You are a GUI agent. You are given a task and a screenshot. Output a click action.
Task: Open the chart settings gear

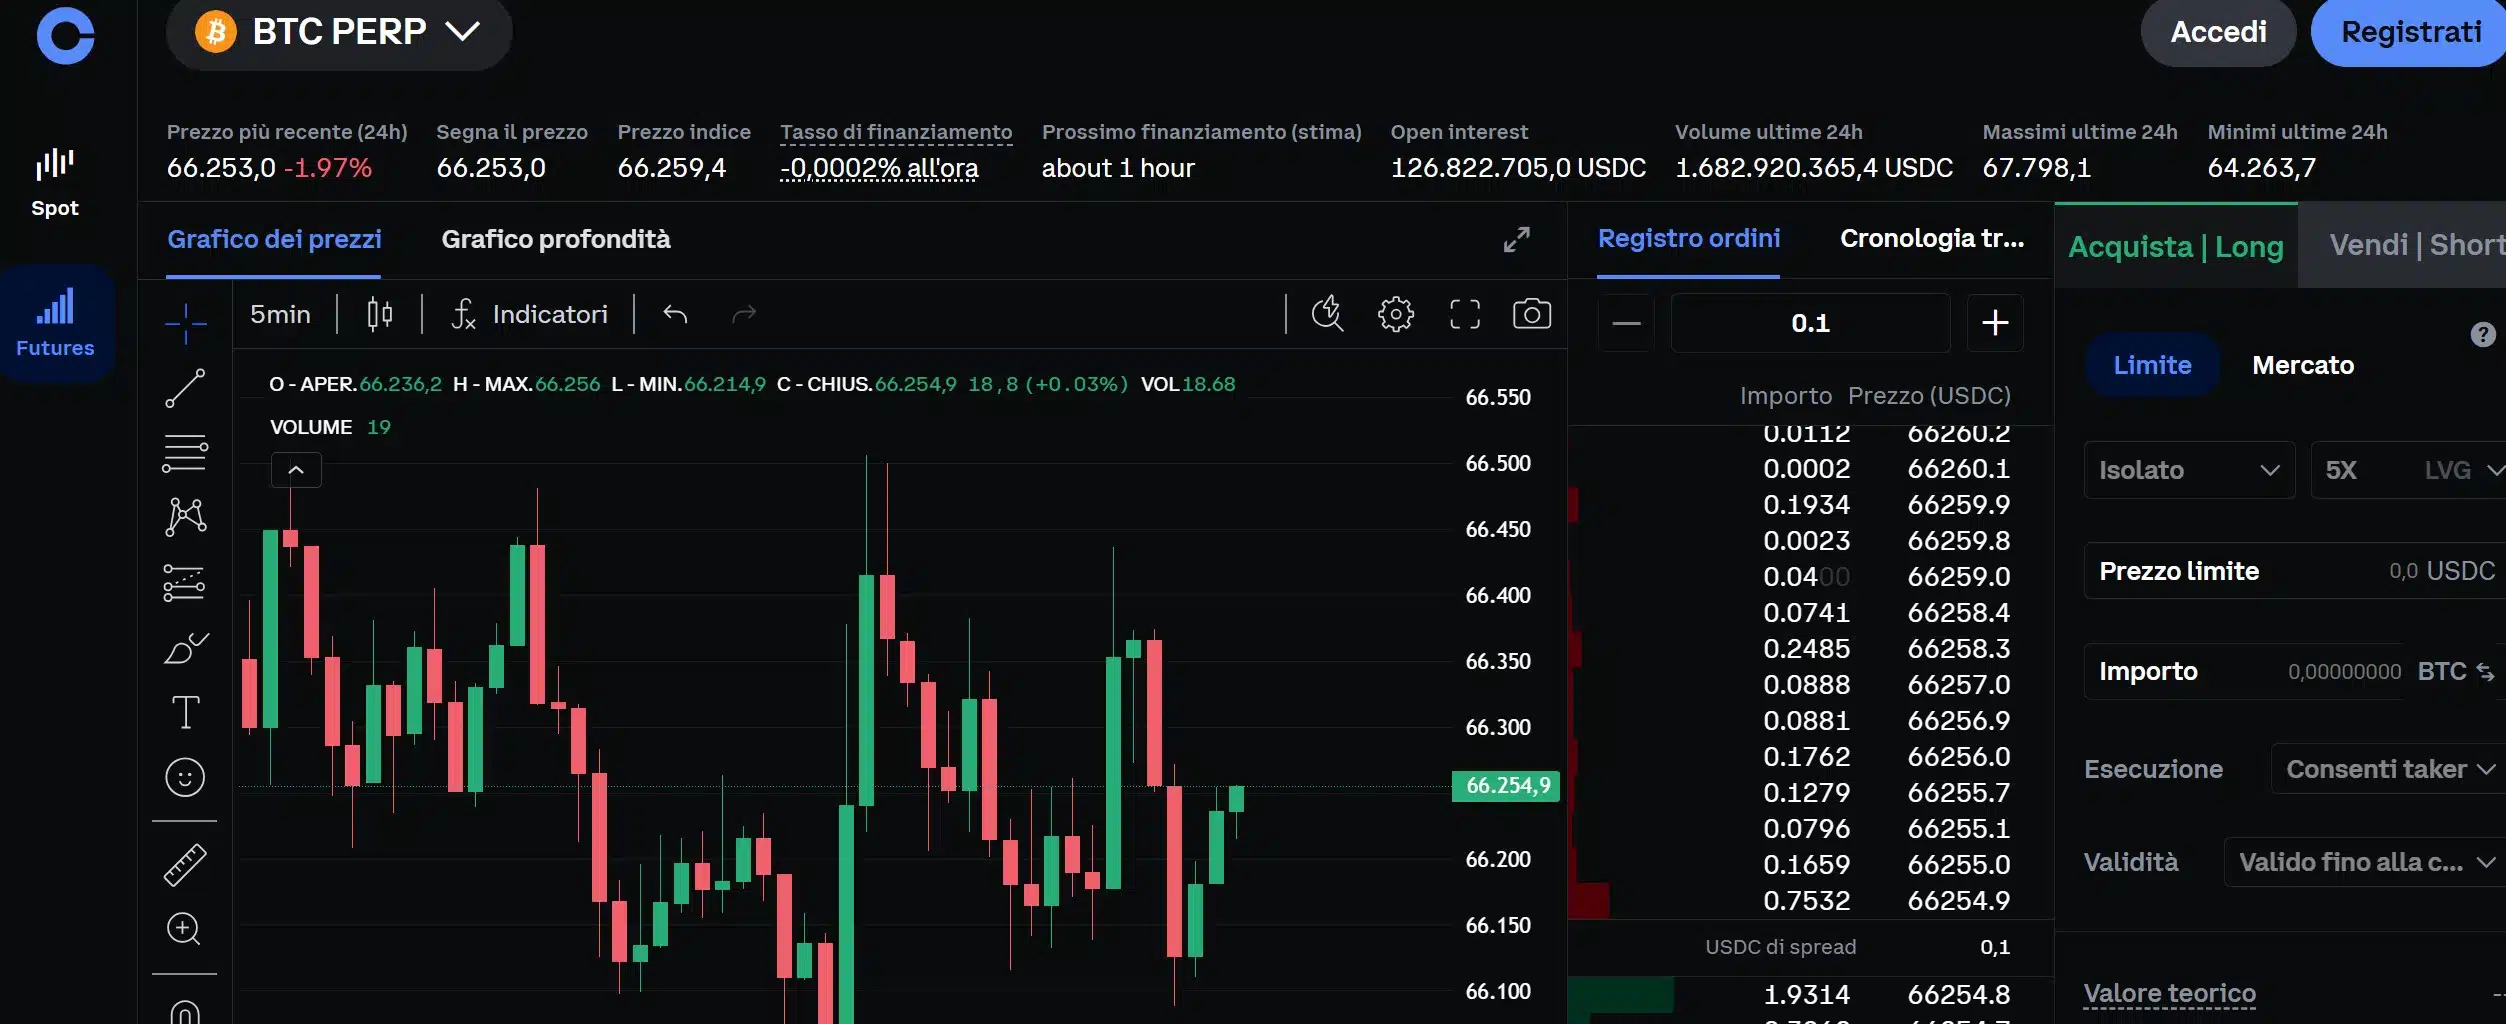(x=1396, y=314)
